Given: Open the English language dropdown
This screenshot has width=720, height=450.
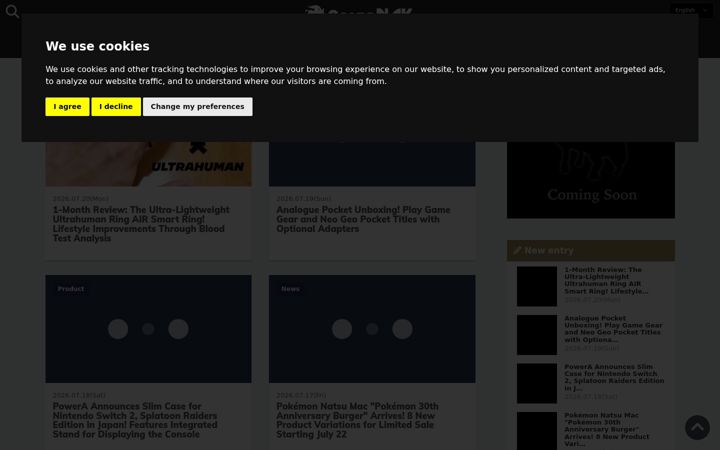Looking at the screenshot, I should coord(691,10).
